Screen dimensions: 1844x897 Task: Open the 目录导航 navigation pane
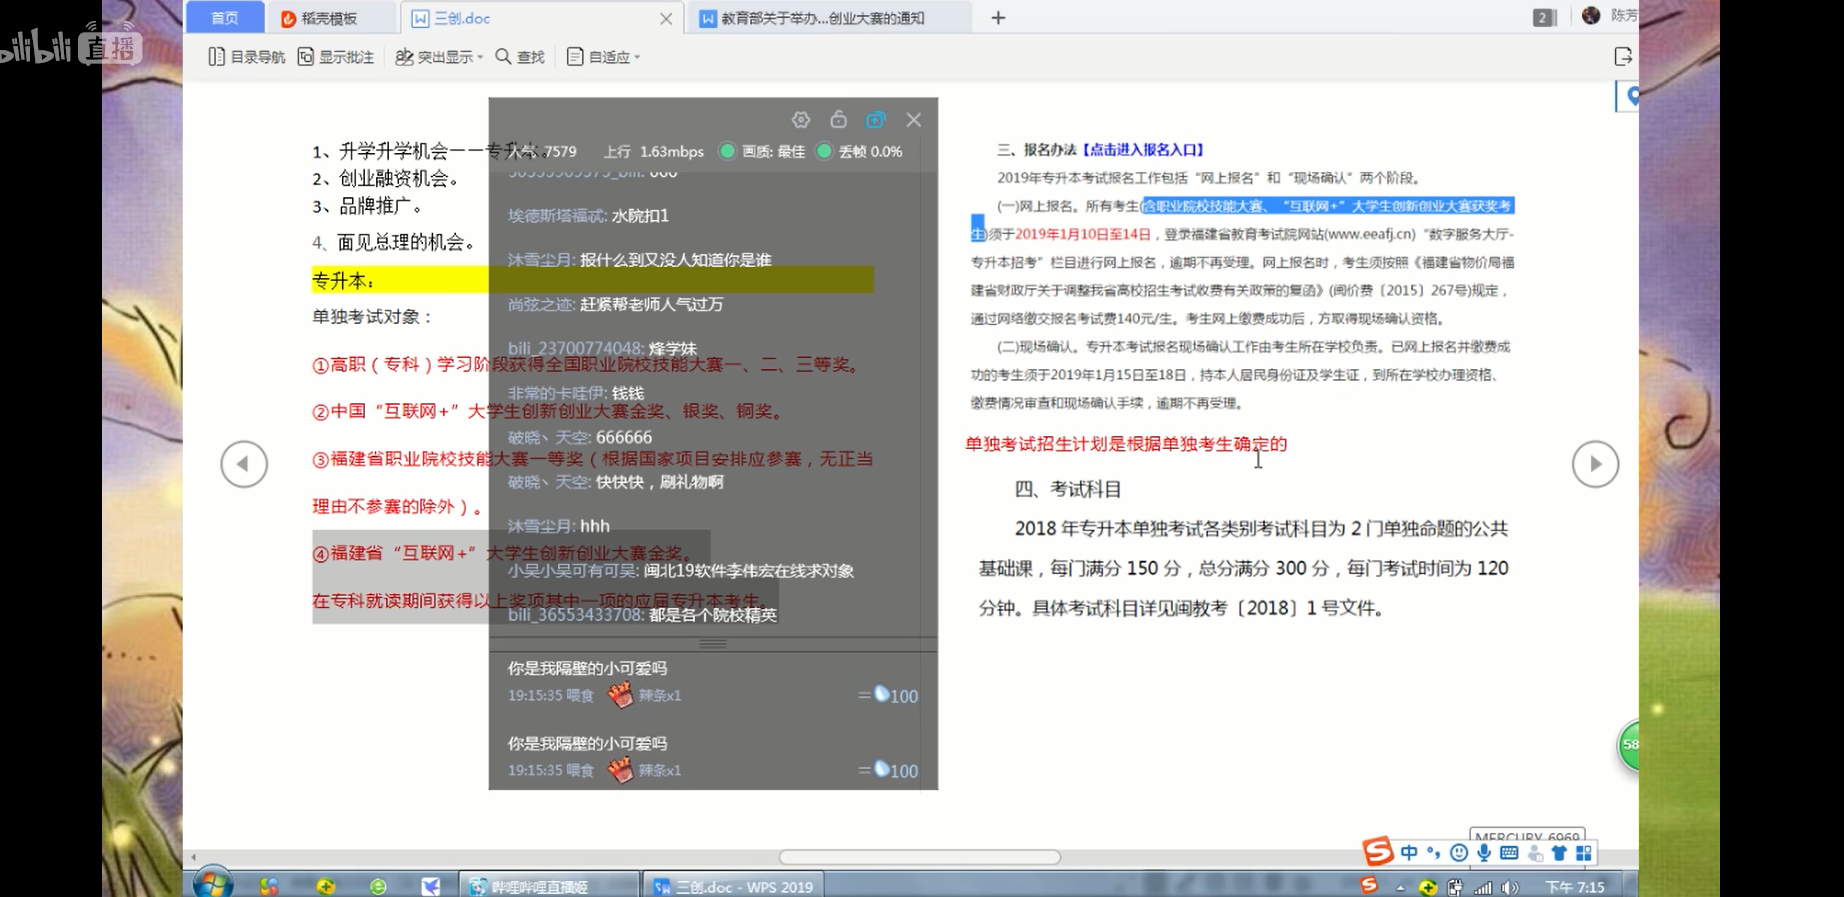(246, 57)
